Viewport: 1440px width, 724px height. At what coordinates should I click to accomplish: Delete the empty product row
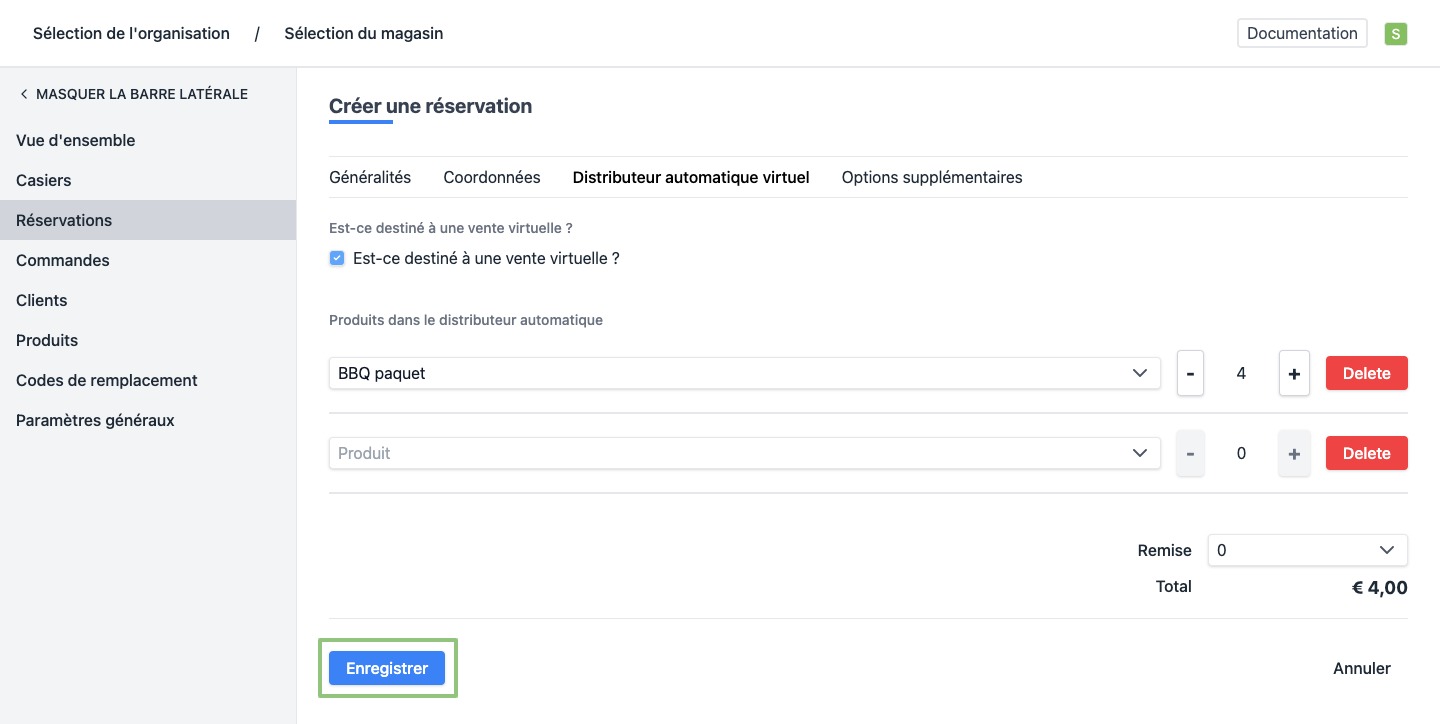[x=1366, y=454]
